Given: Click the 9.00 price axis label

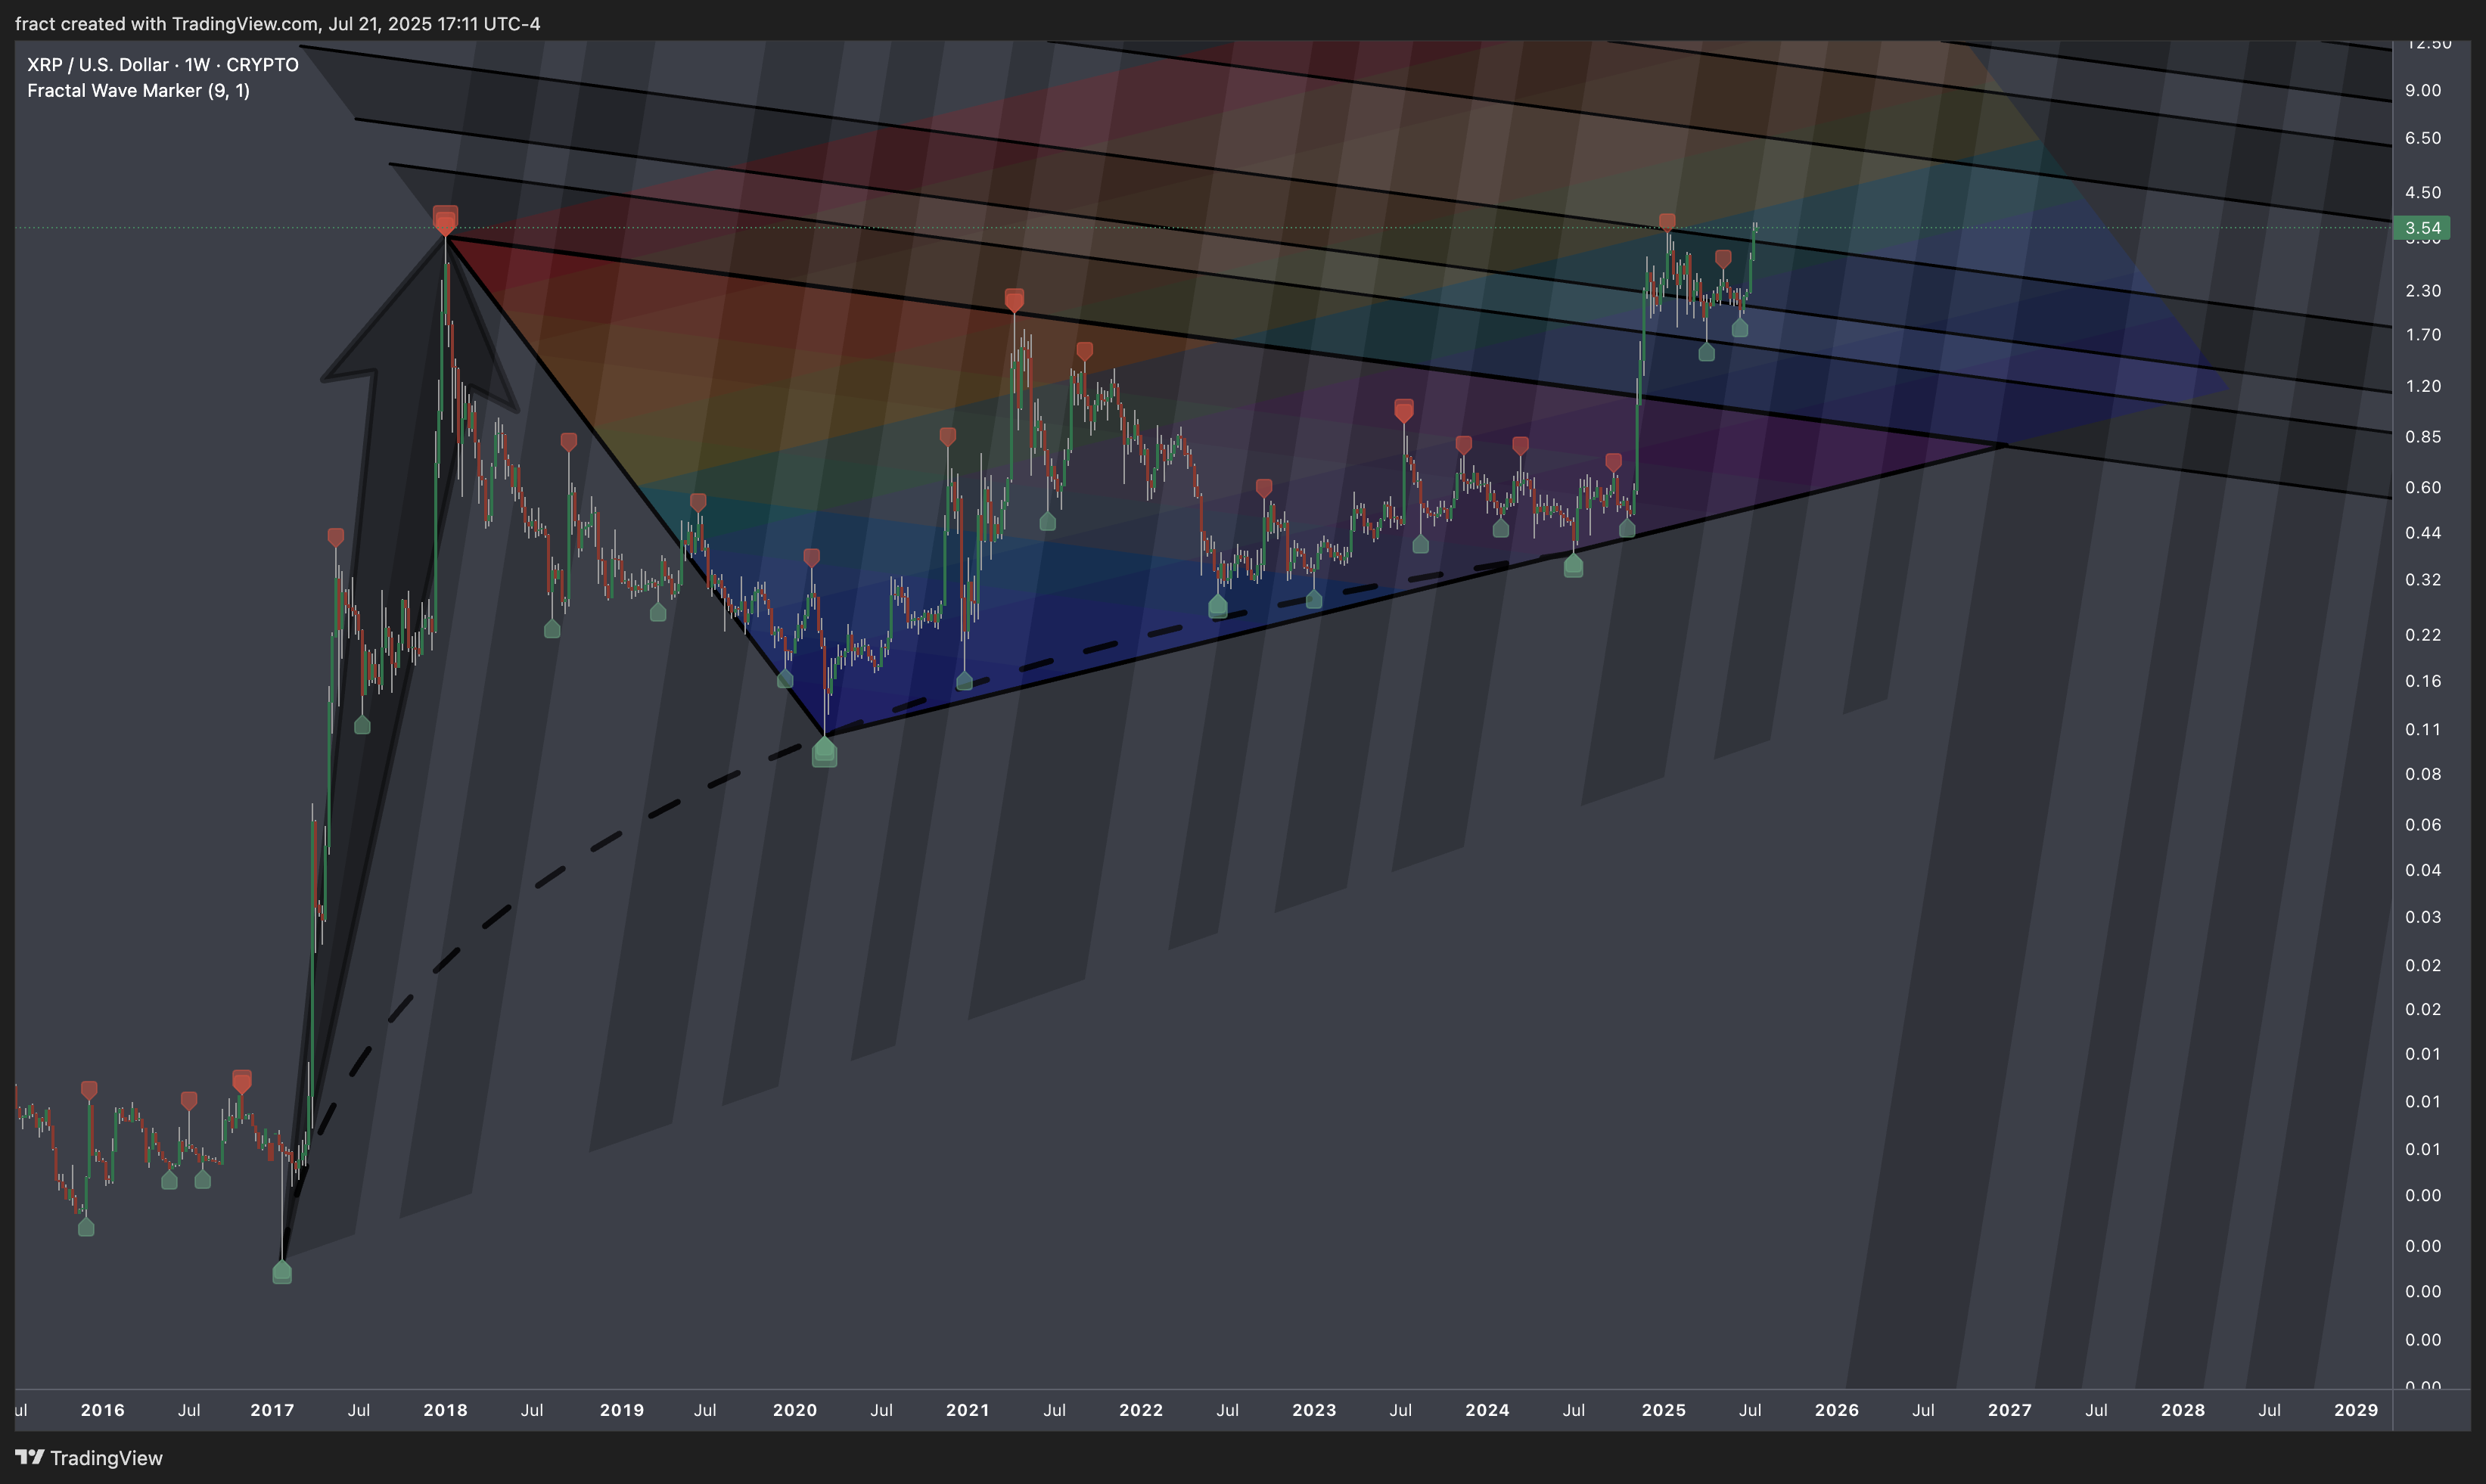Looking at the screenshot, I should click(2423, 90).
